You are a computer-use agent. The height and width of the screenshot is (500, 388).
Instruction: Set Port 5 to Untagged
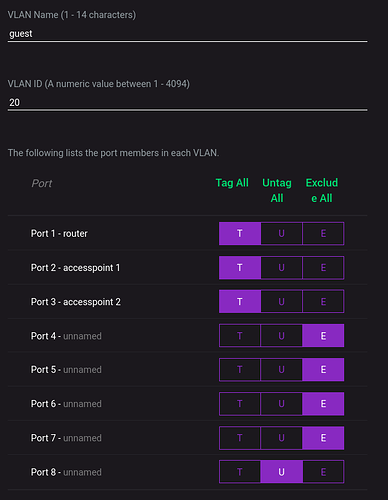pyautogui.click(x=281, y=370)
